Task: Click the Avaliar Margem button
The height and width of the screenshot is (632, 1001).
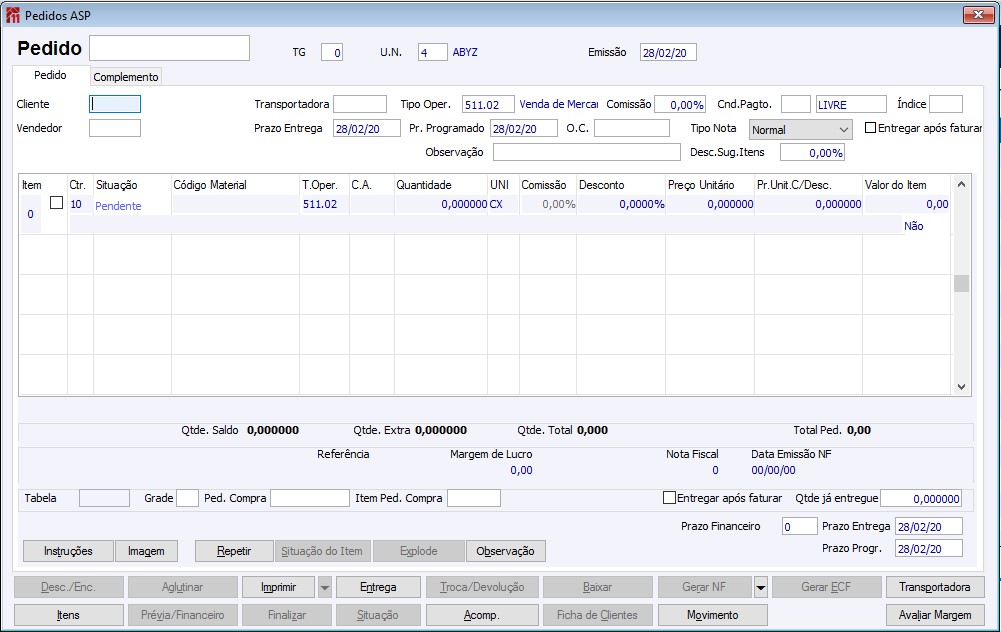Action: [935, 615]
